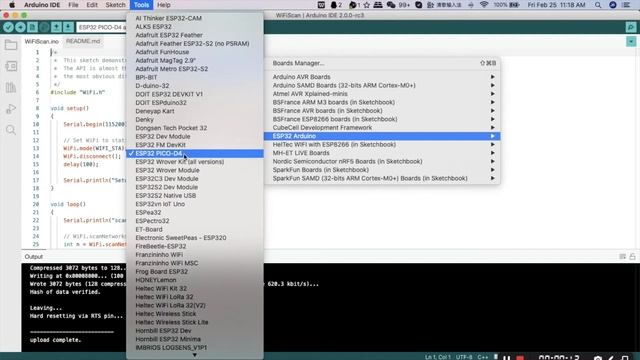Choose ESP32 Wrover Module board
The height and width of the screenshot is (360, 640).
(195, 170)
